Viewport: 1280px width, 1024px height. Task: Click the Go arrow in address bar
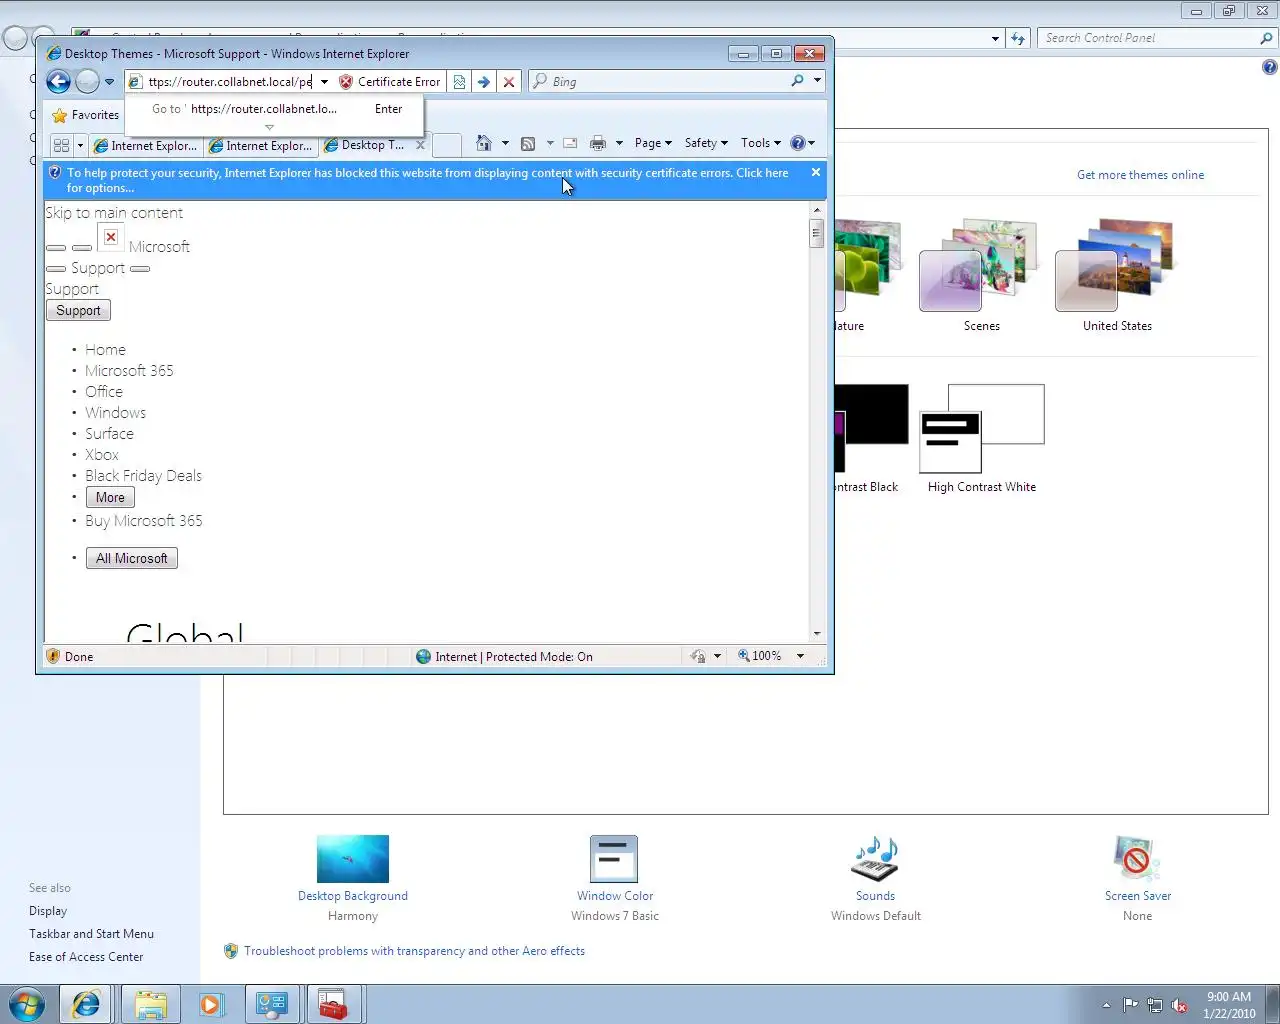pyautogui.click(x=484, y=82)
